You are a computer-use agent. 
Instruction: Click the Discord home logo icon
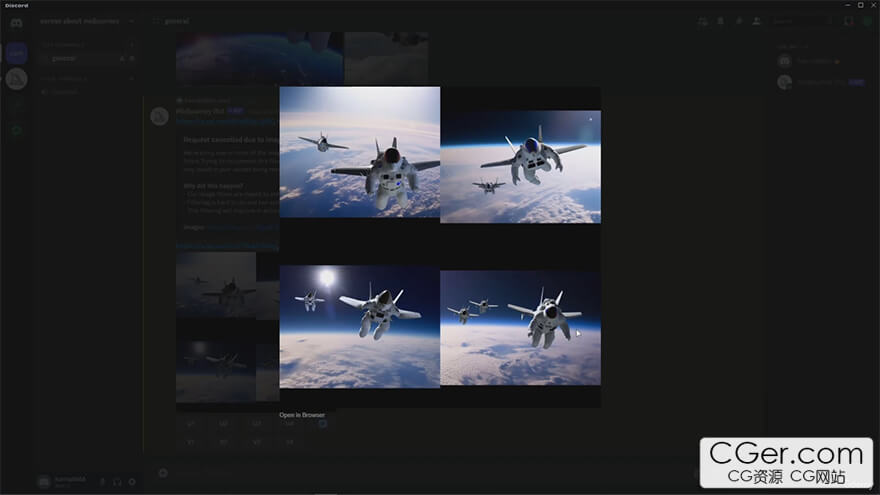pyautogui.click(x=16, y=22)
